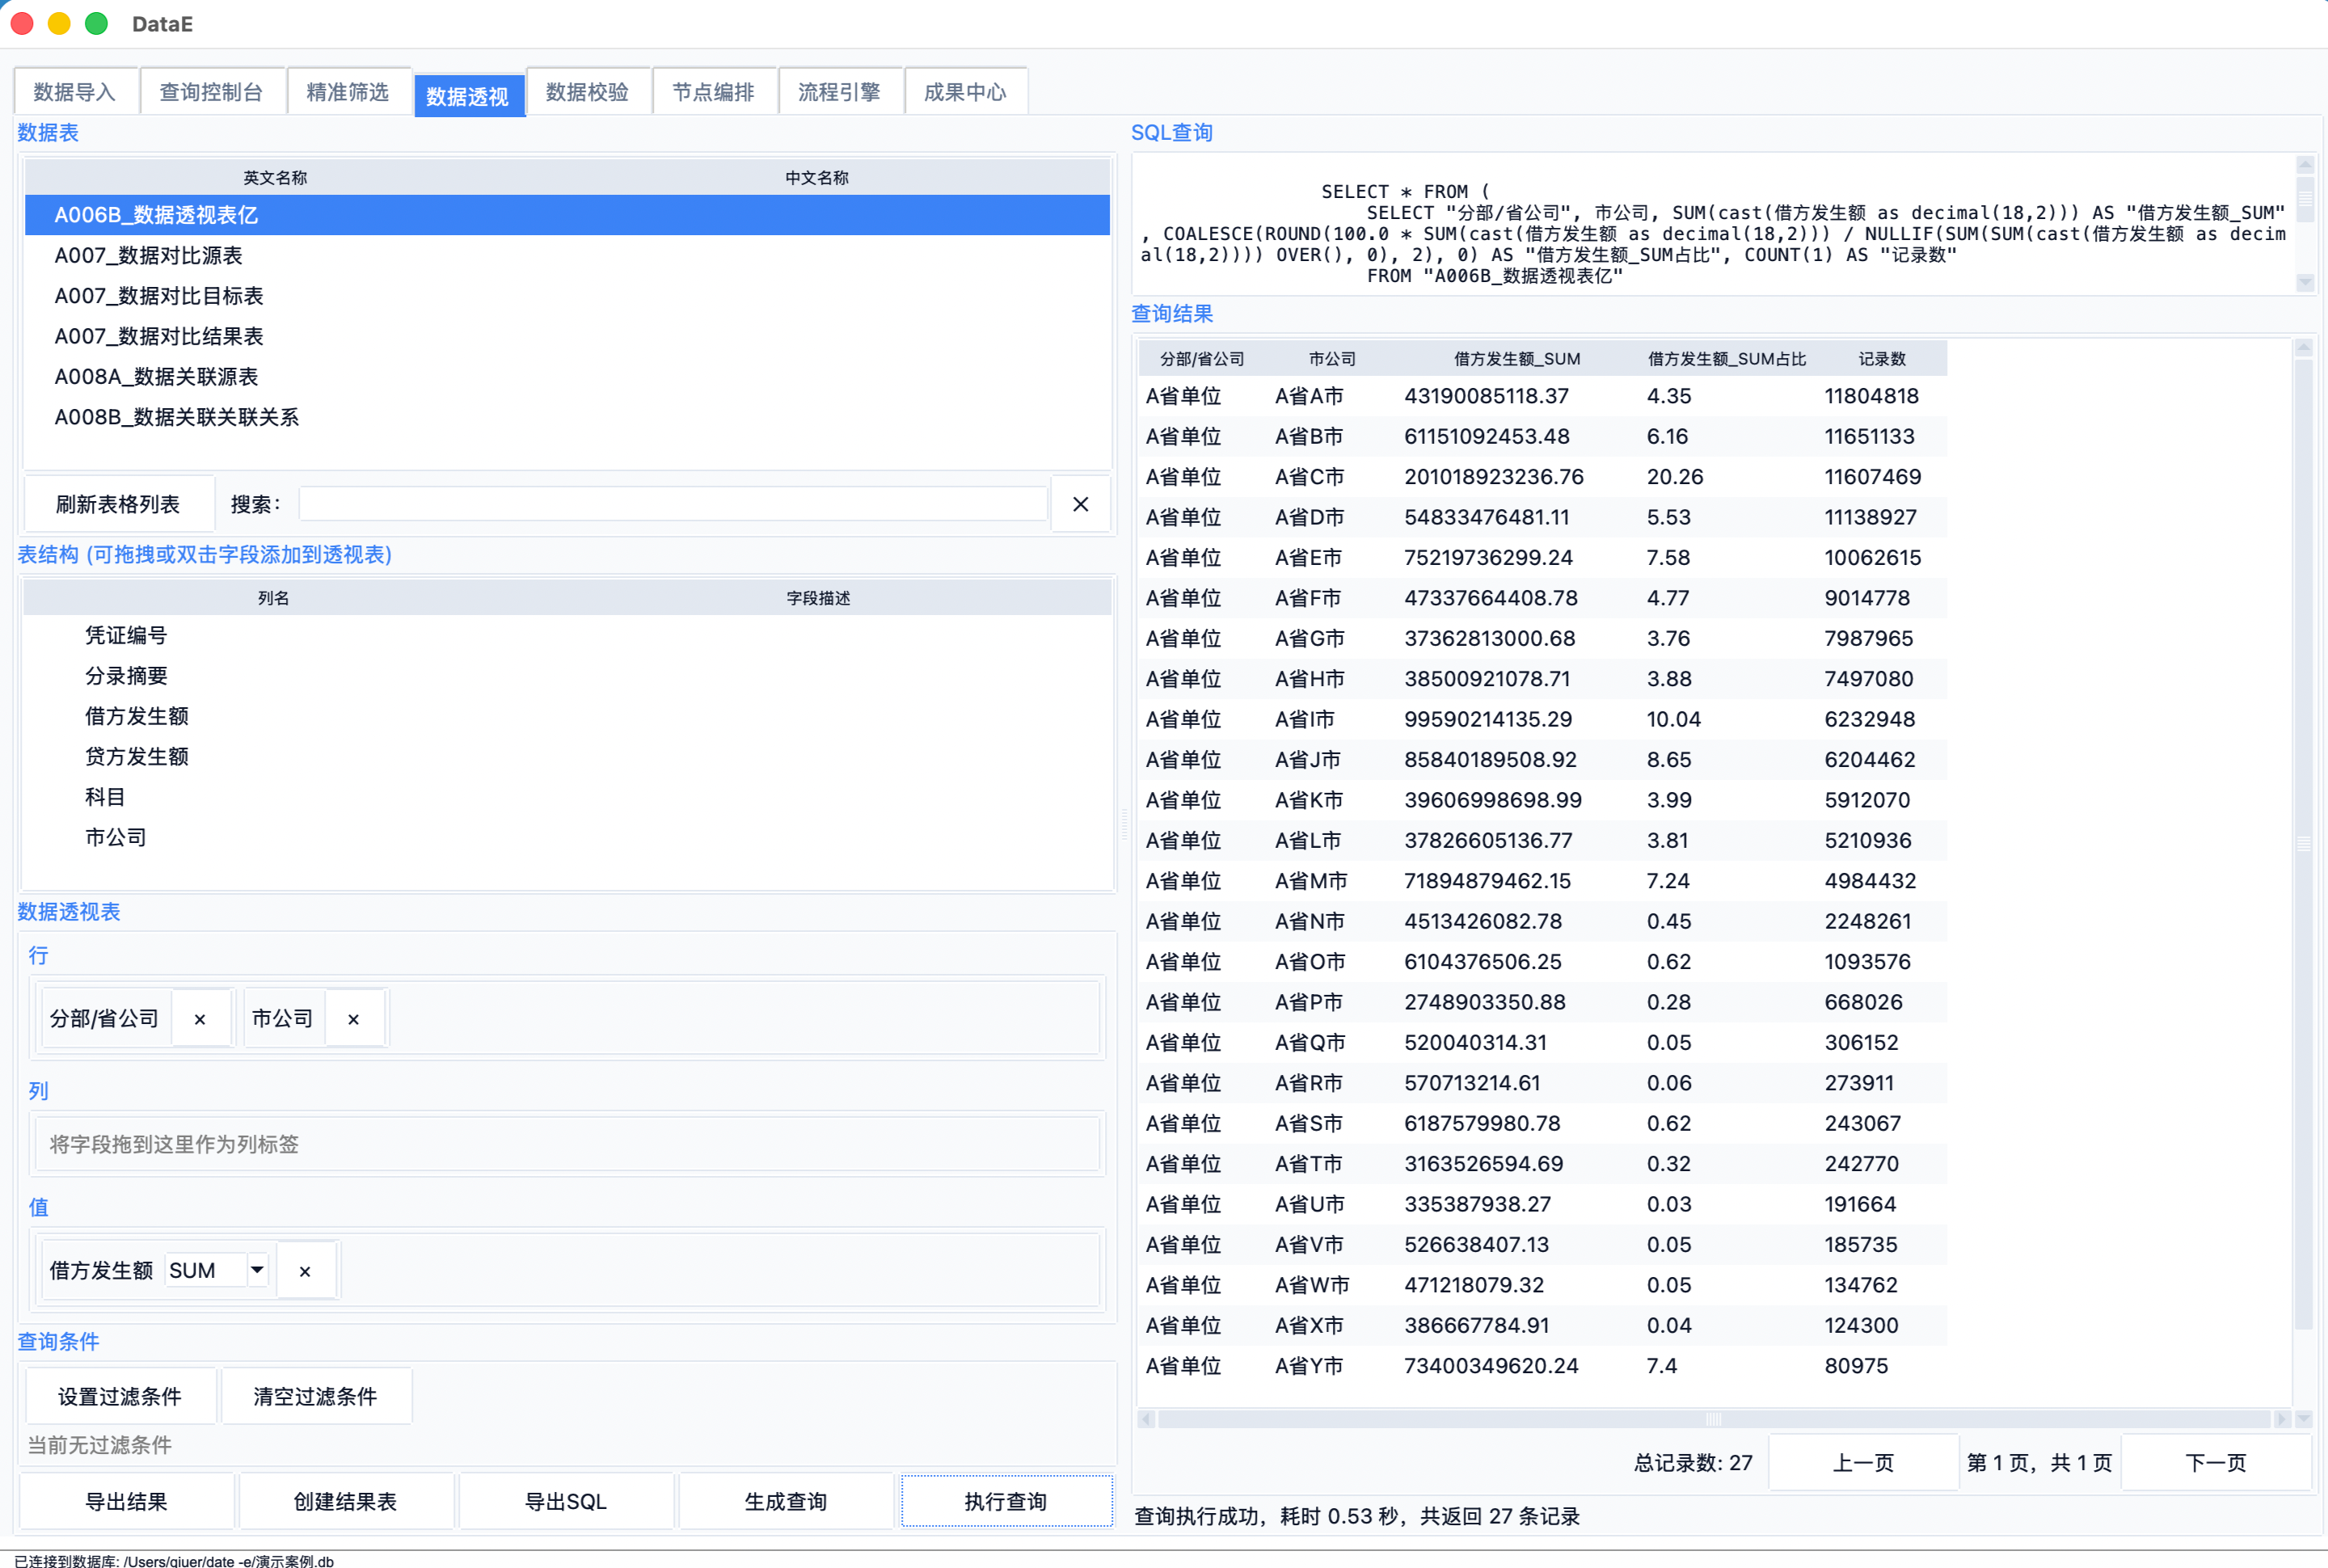Click 导出SQL button

pos(566,1501)
